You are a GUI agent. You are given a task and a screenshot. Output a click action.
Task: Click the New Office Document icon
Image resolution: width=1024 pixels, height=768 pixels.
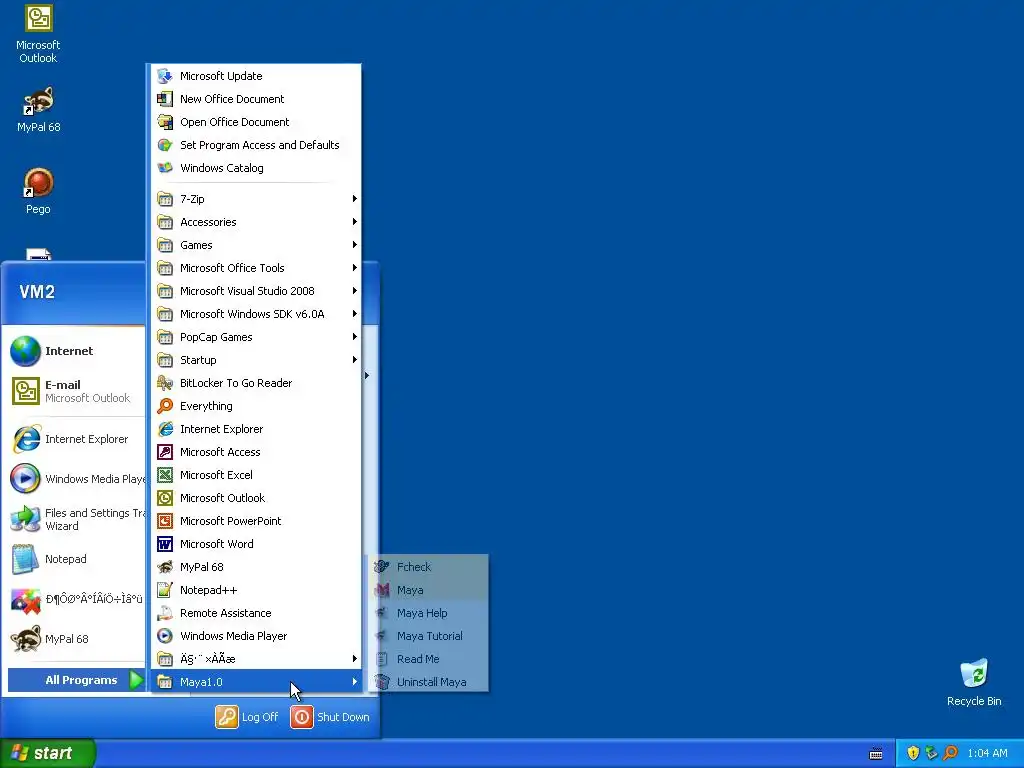[165, 99]
